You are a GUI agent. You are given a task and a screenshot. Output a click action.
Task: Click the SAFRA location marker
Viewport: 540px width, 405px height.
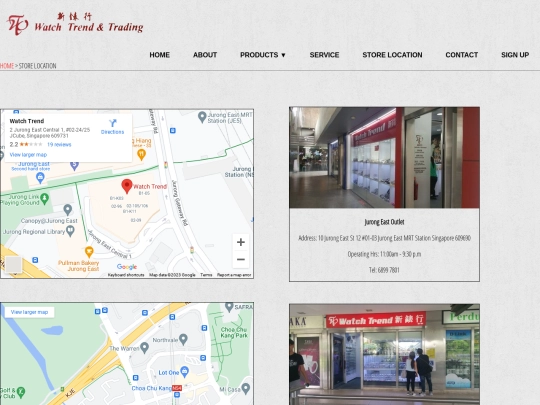point(229,307)
